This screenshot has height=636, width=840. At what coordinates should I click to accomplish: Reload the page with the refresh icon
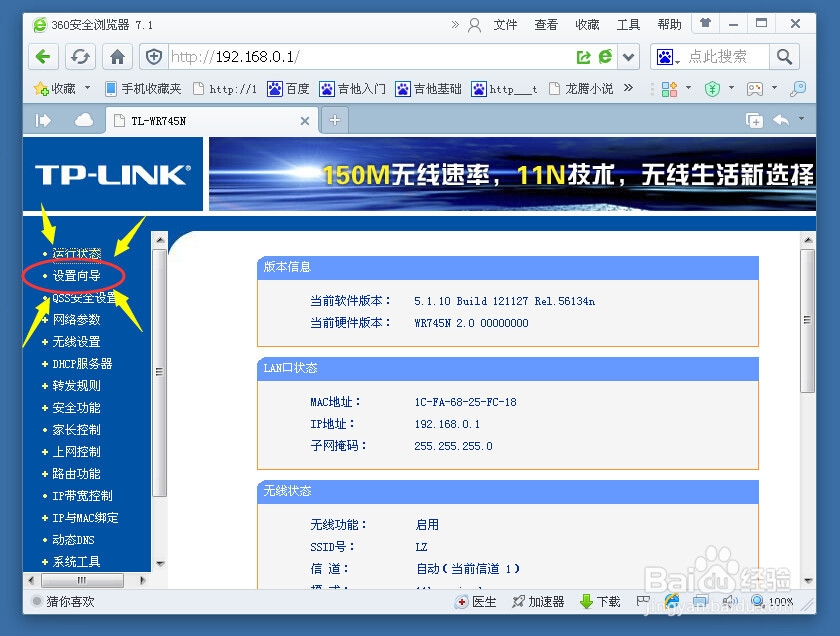(80, 57)
